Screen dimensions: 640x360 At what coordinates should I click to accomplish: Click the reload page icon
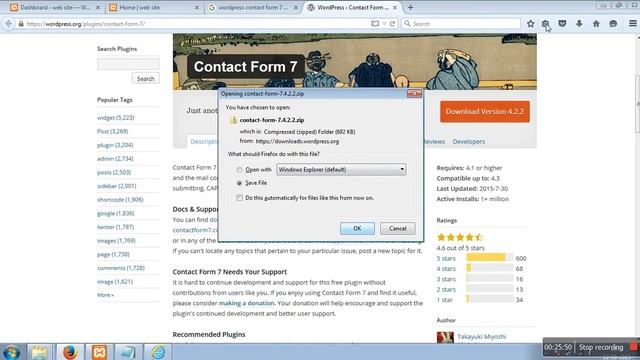[x=392, y=24]
